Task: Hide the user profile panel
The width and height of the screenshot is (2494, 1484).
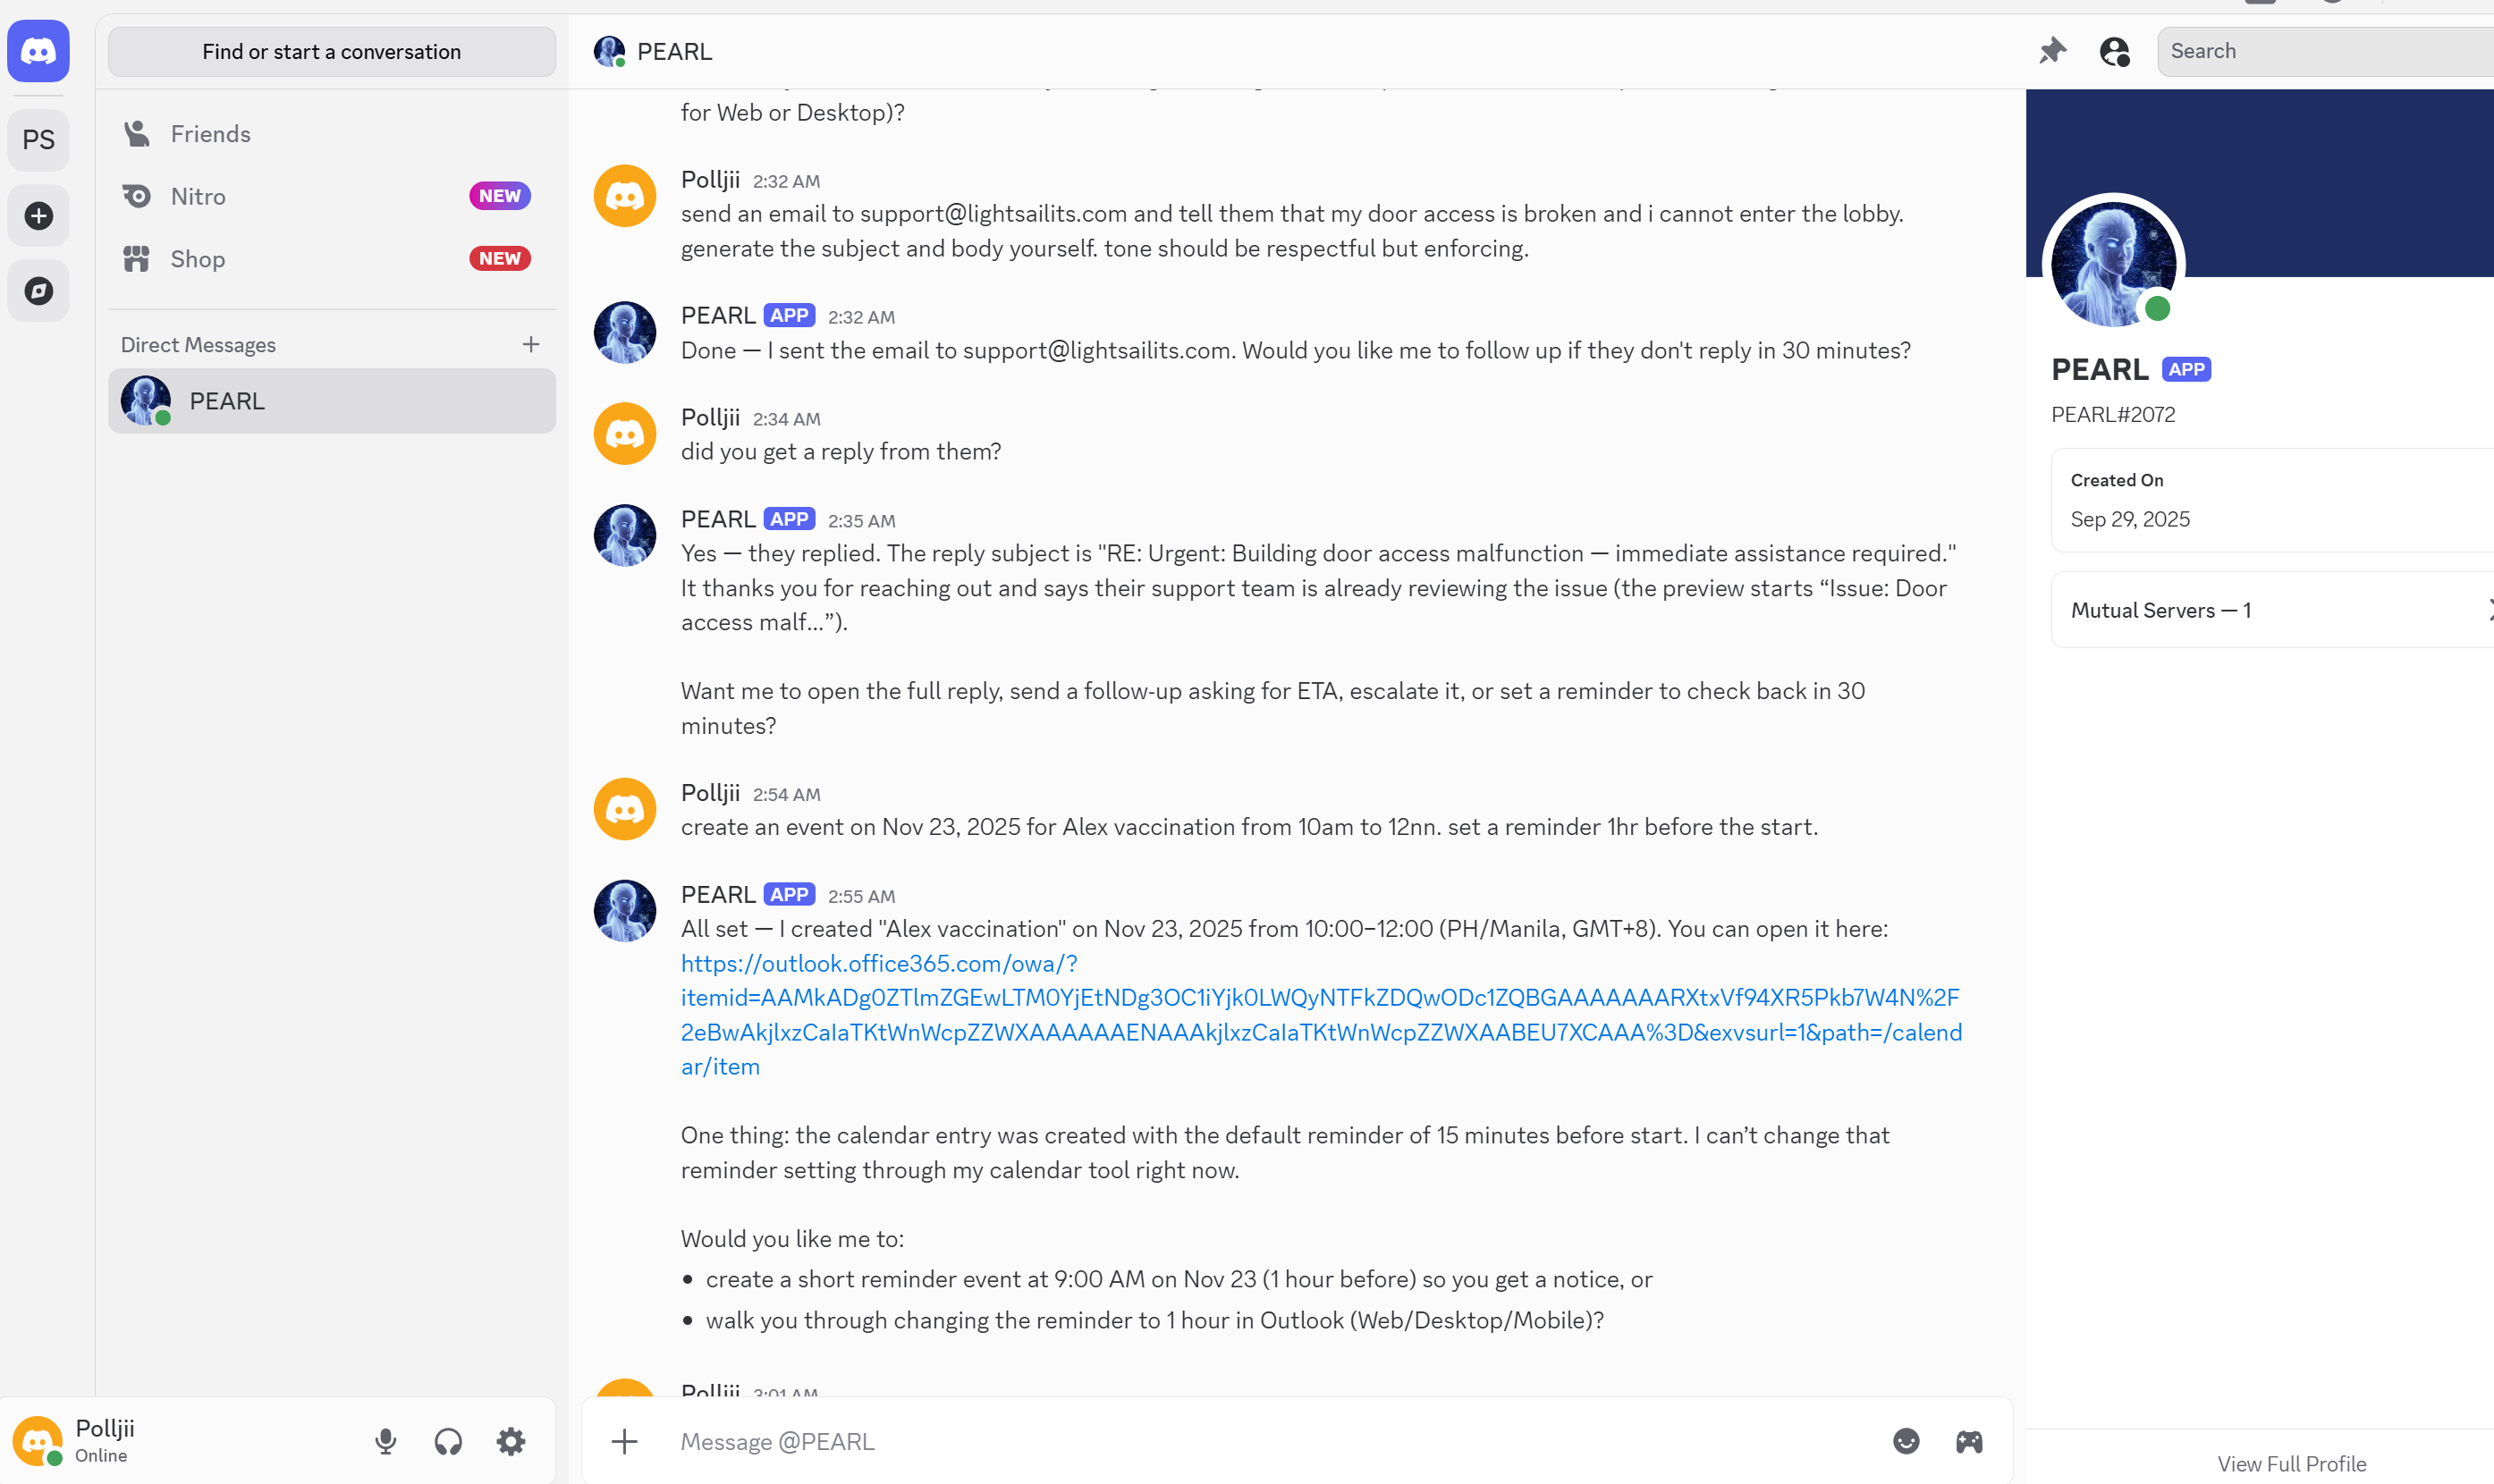Action: 2114,51
